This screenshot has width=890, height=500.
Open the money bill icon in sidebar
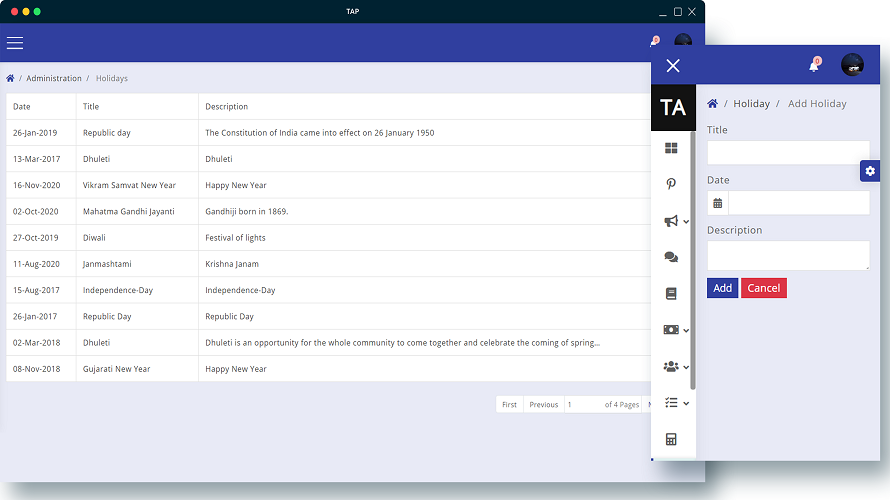[671, 330]
